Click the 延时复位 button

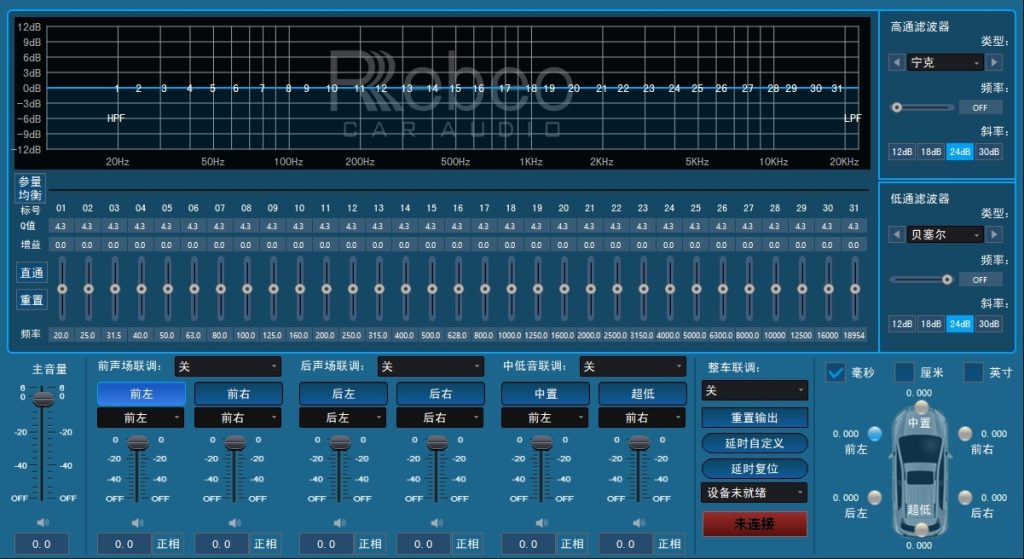tap(754, 469)
